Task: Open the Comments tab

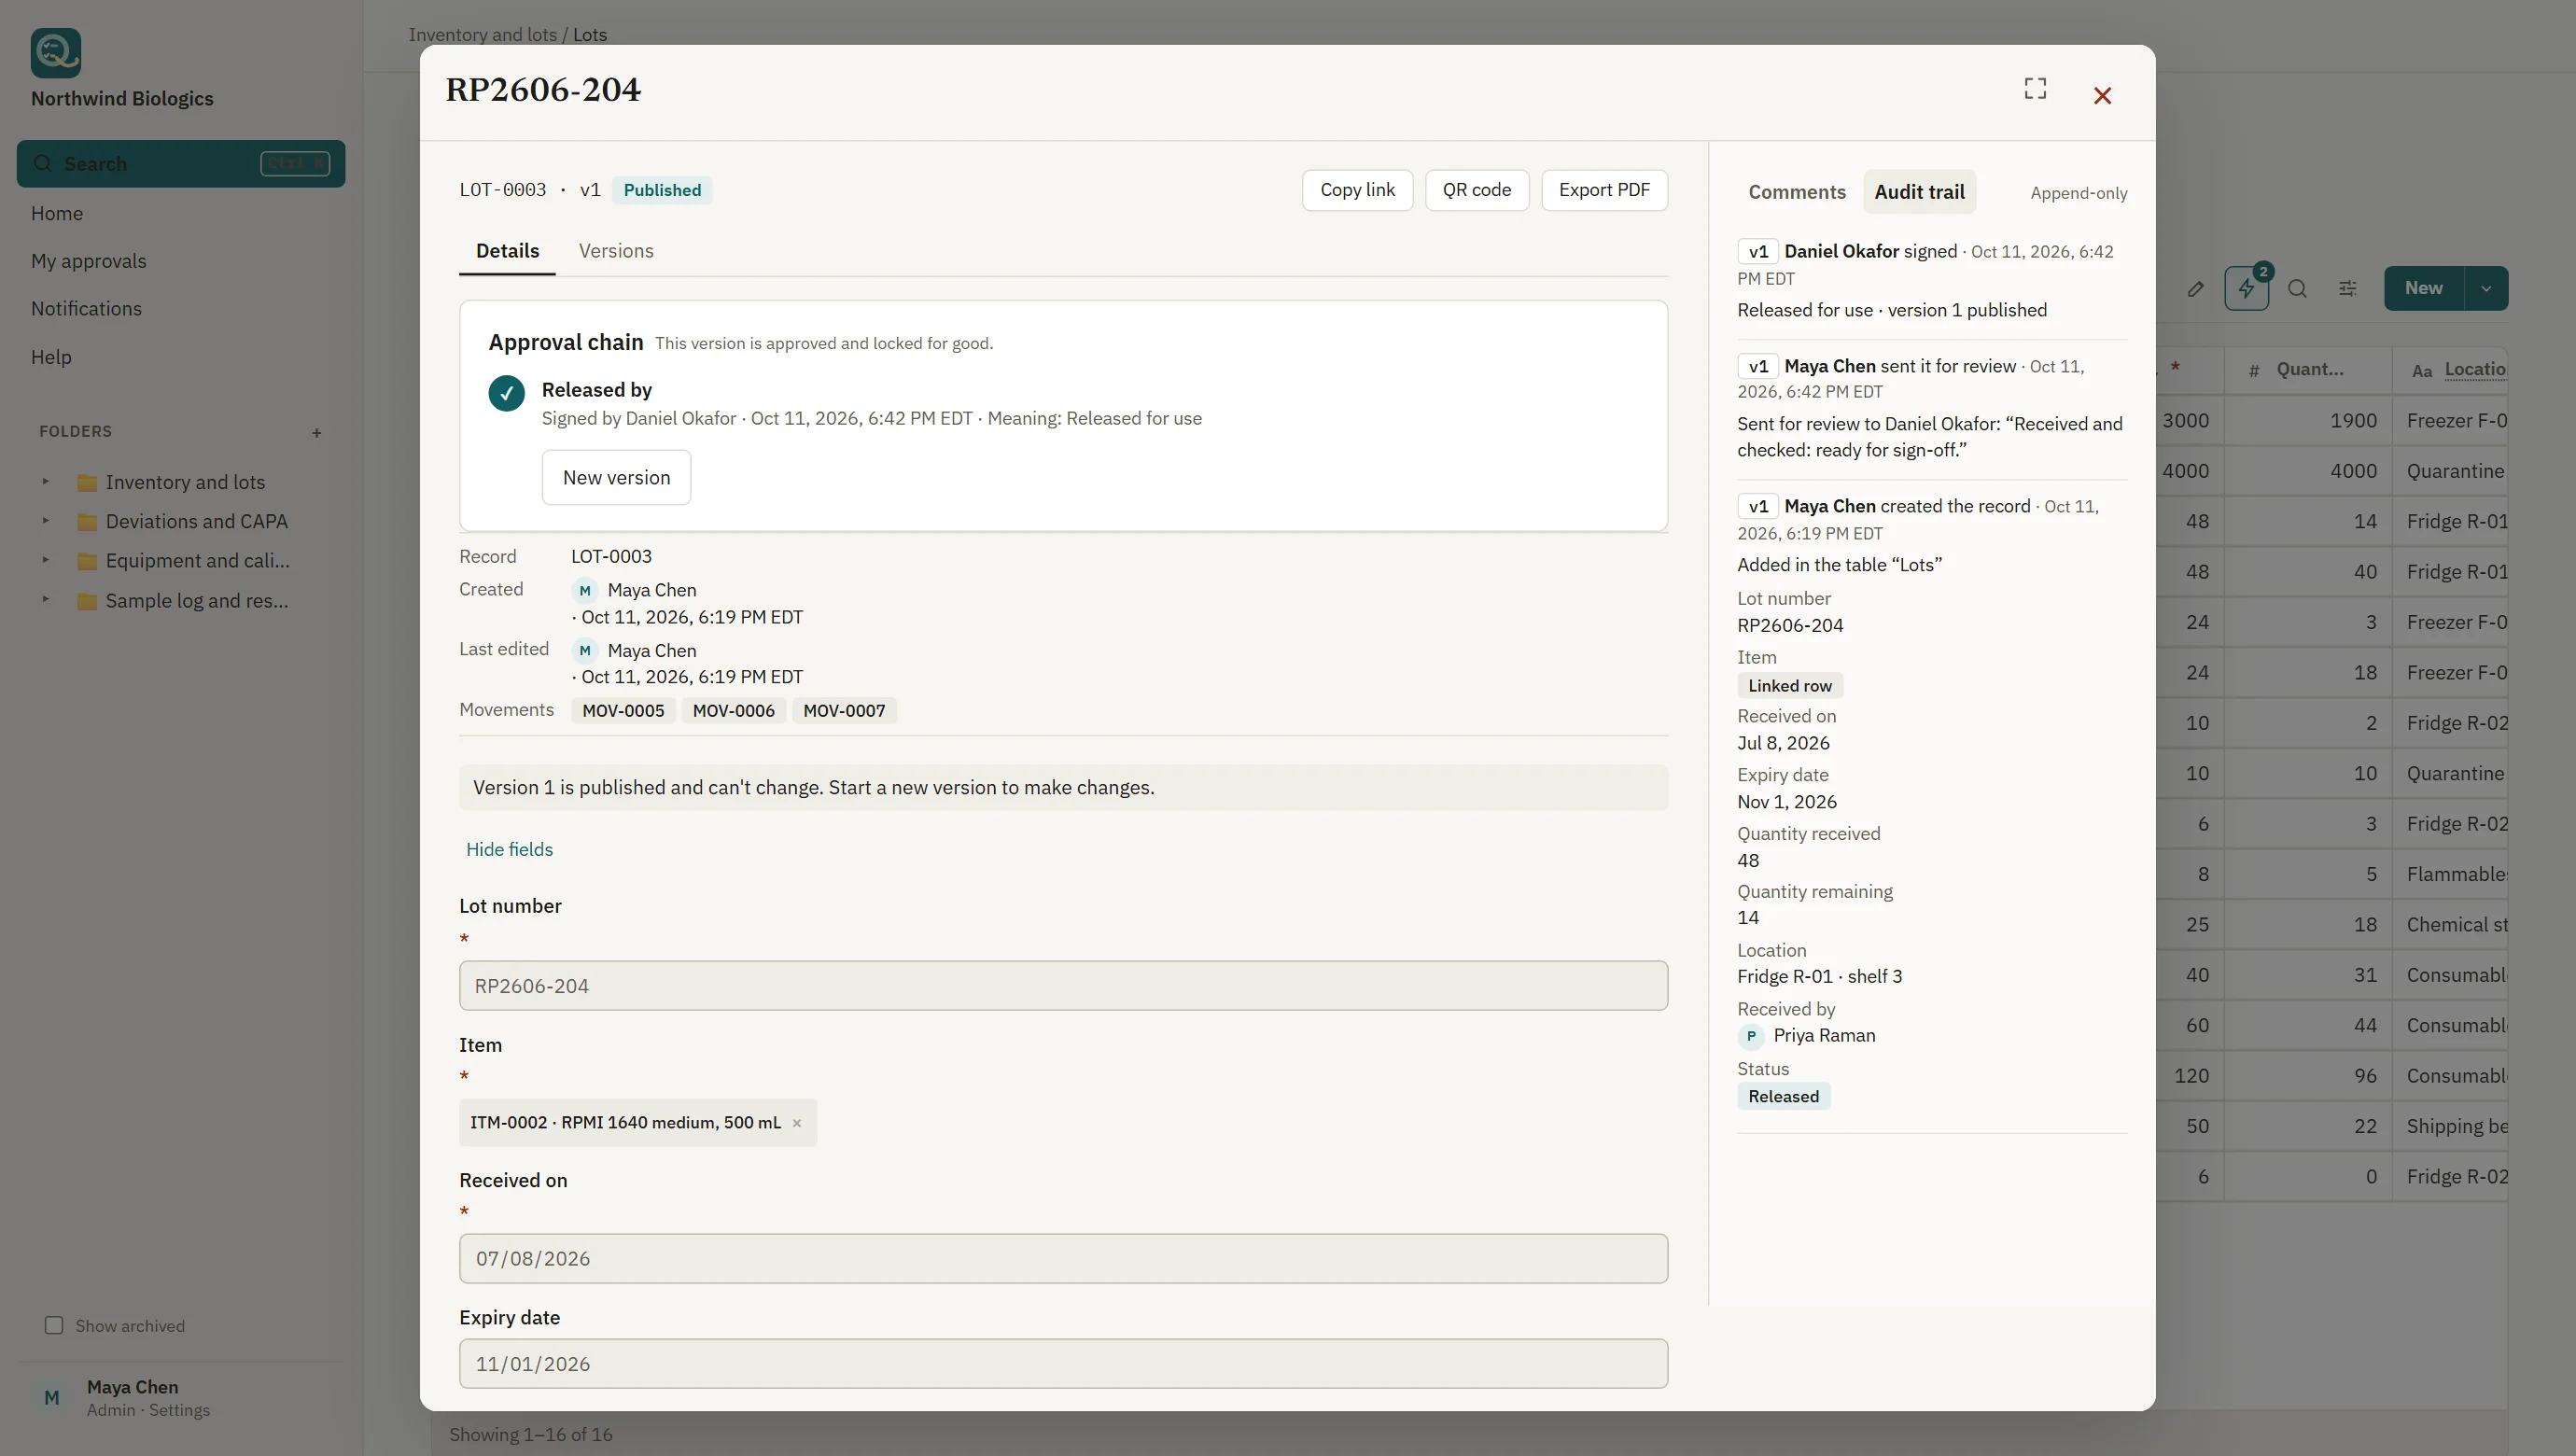Action: coord(1796,192)
